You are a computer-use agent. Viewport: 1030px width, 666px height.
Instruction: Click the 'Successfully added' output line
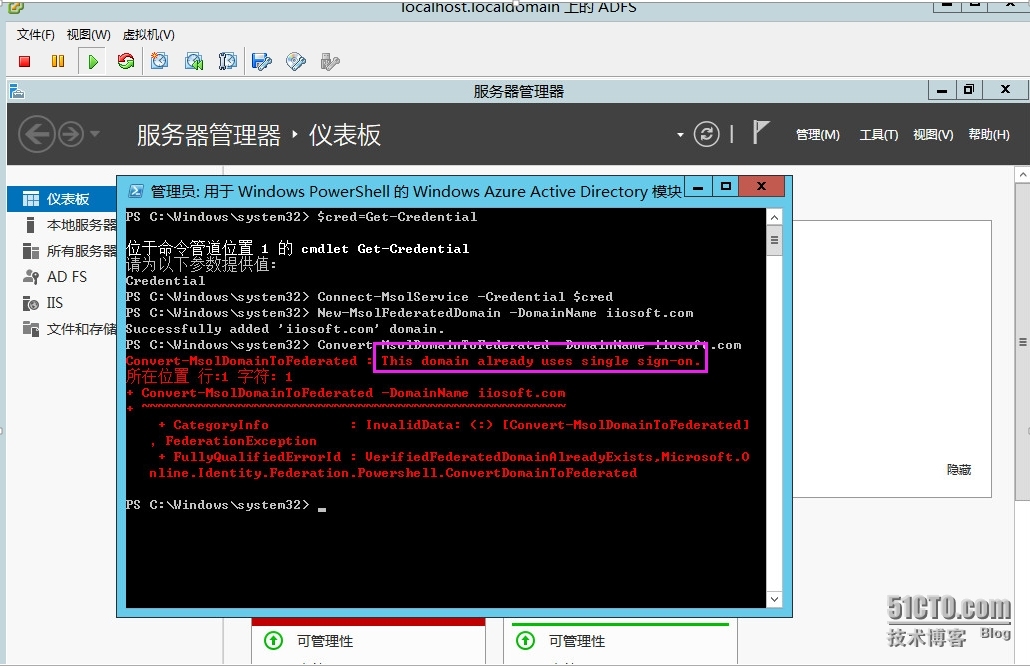285,329
